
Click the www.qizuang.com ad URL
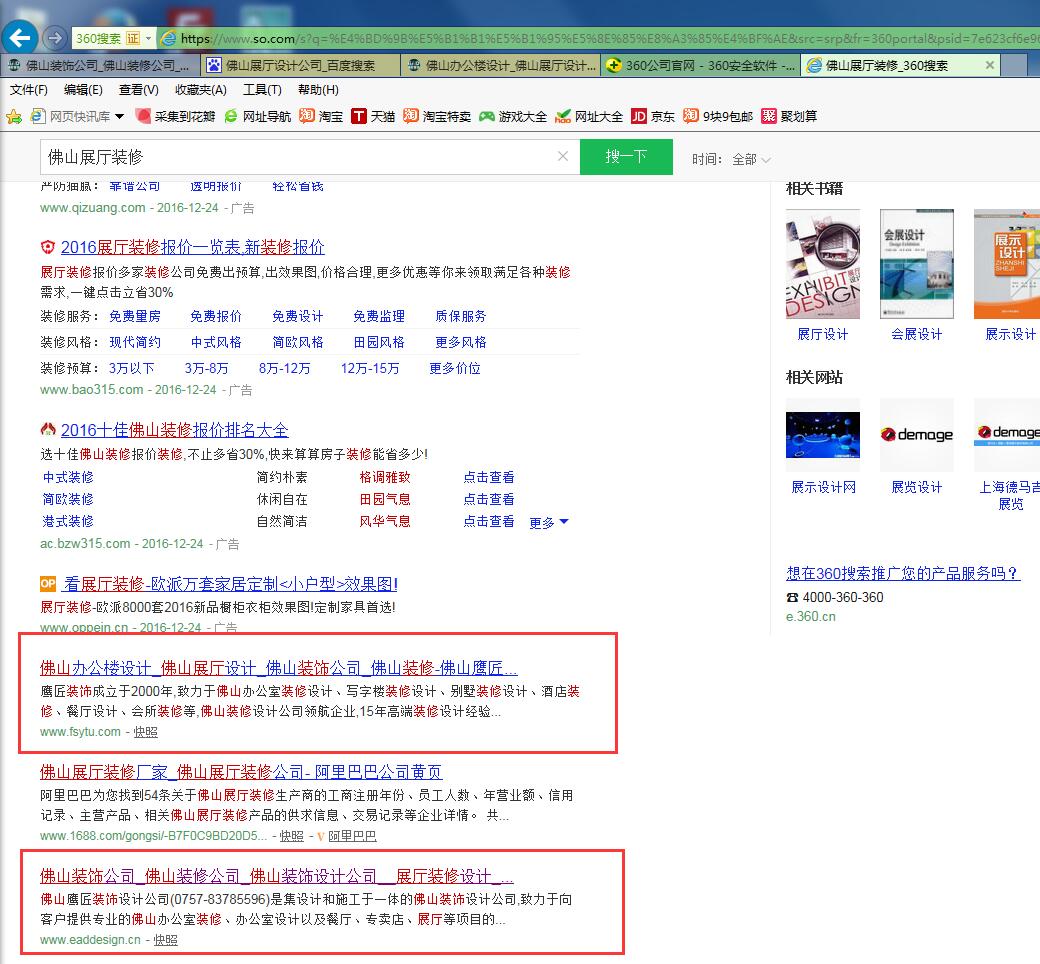point(92,208)
